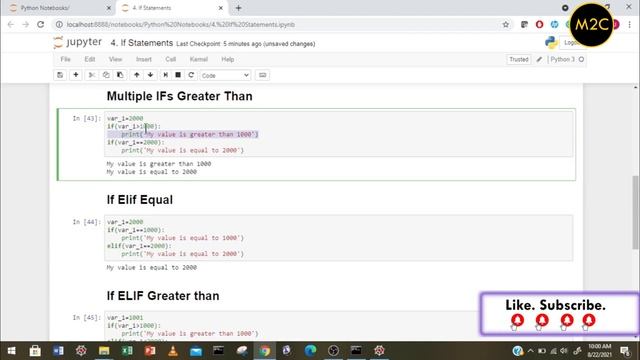Click the Trusted notebook button

point(519,60)
